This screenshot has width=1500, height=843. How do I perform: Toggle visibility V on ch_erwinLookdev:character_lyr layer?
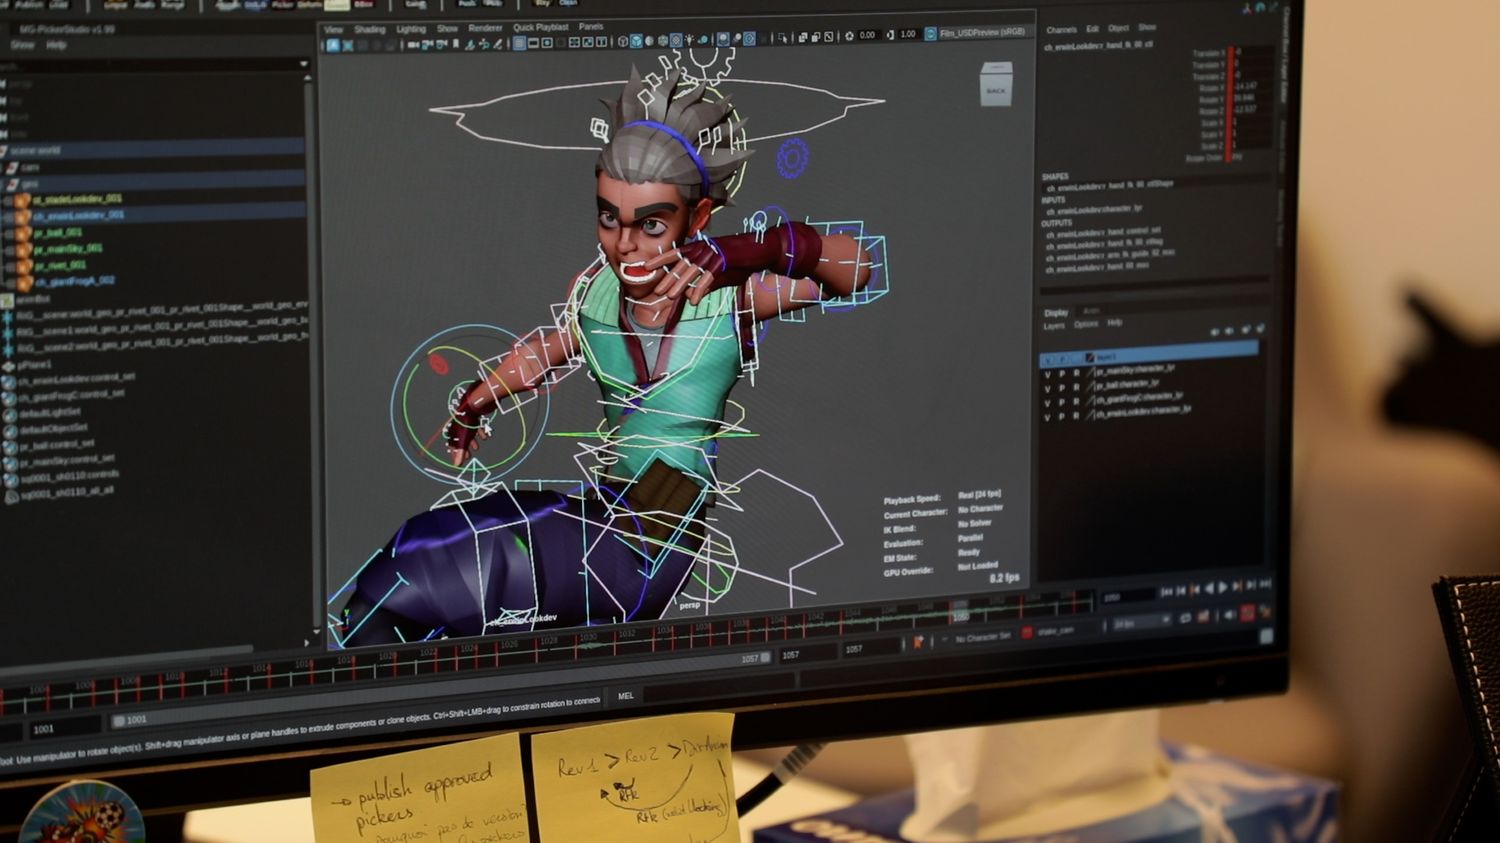pyautogui.click(x=1047, y=412)
